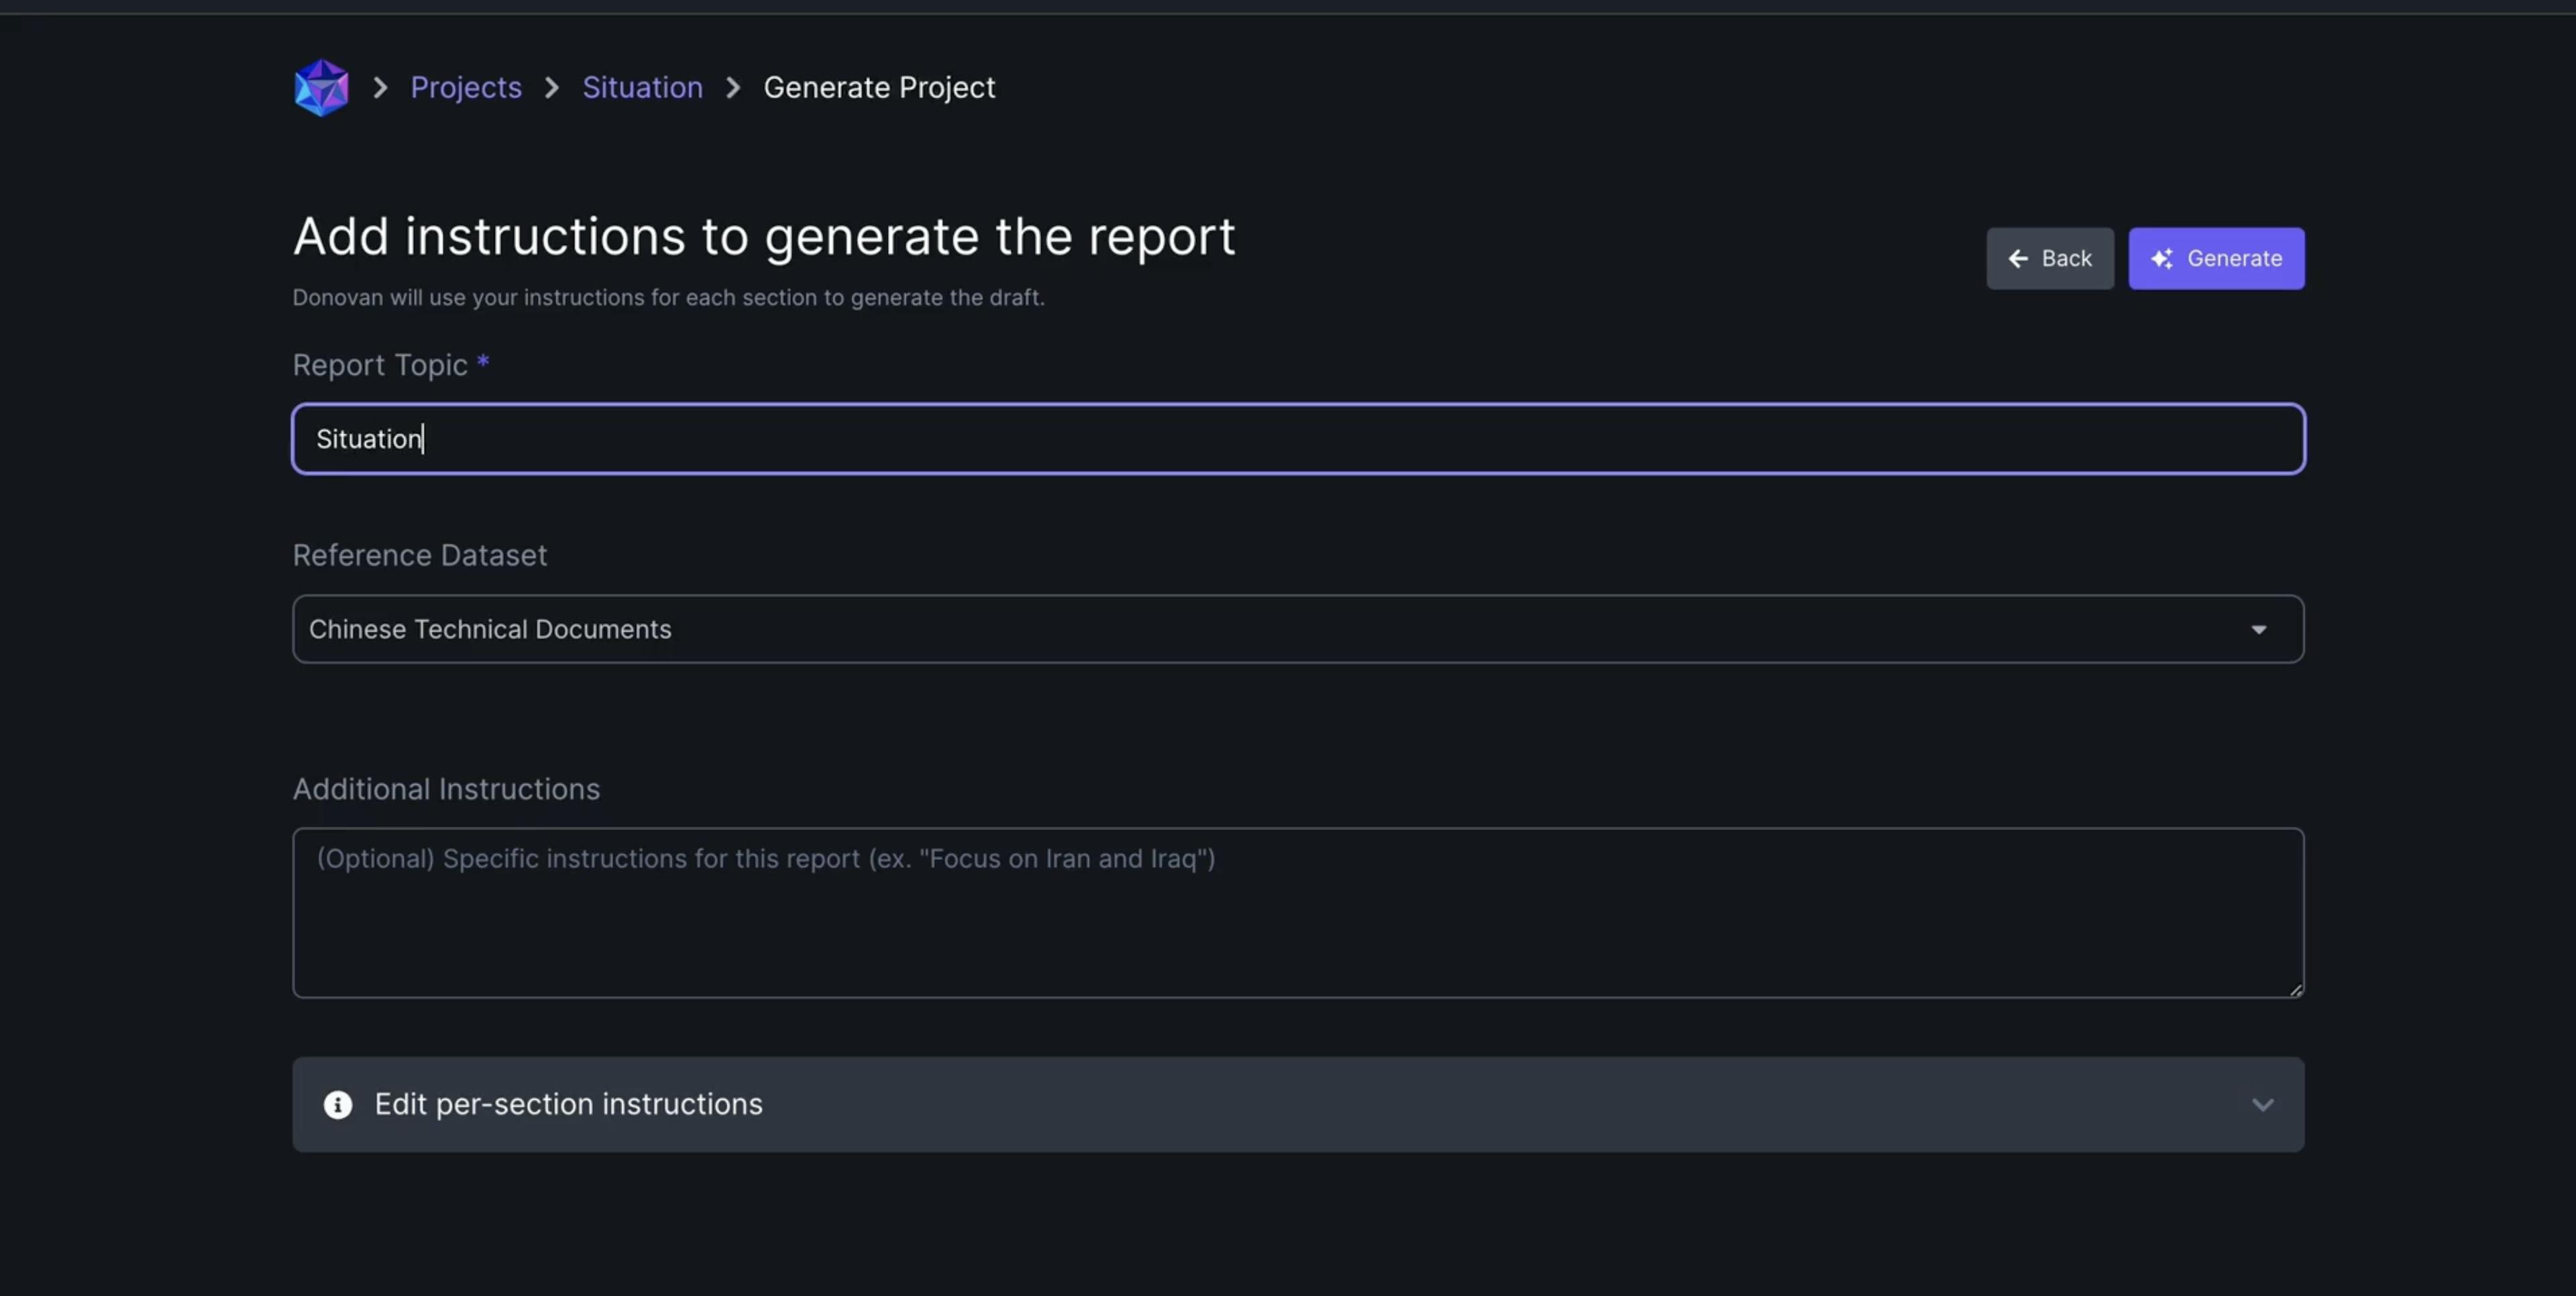Viewport: 2576px width, 1296px height.
Task: Click the caret arrow in Chinese Technical Documents field
Action: point(2258,630)
